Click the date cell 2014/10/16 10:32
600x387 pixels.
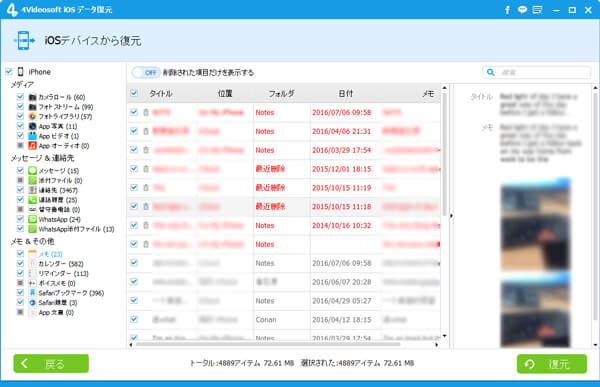point(341,225)
